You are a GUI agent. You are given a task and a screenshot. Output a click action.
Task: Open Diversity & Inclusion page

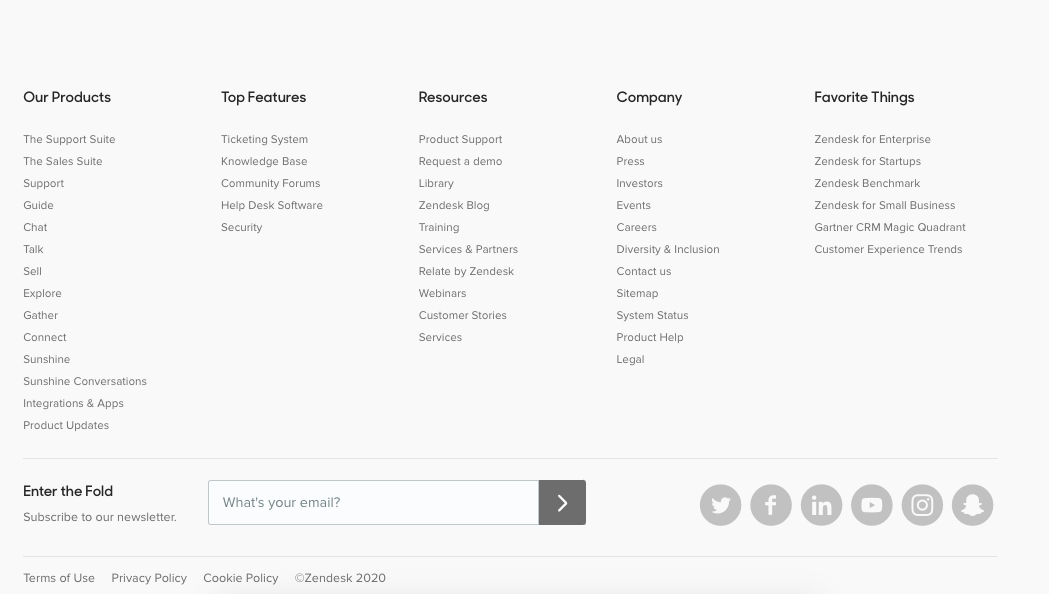667,249
